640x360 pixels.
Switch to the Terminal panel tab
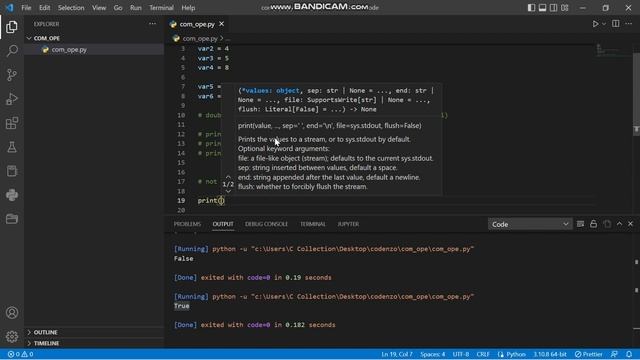click(313, 224)
